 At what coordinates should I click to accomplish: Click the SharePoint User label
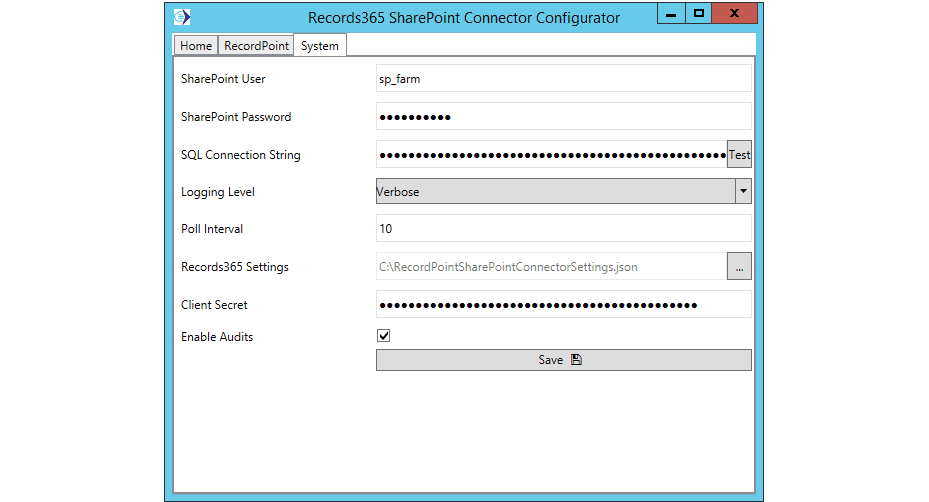point(223,79)
